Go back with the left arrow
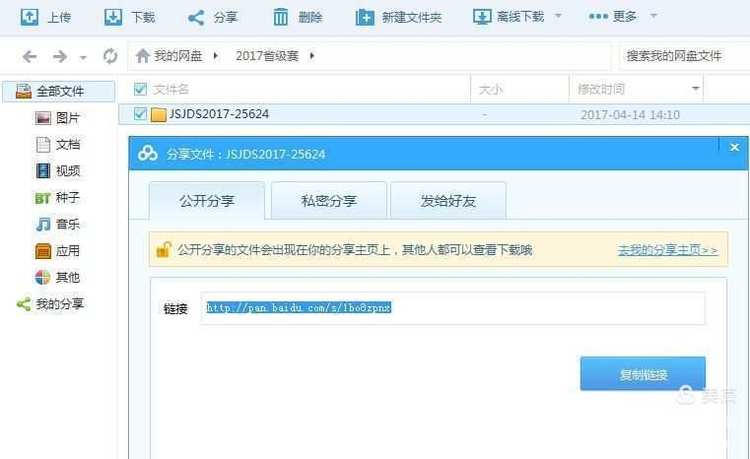750x459 pixels. pos(30,56)
